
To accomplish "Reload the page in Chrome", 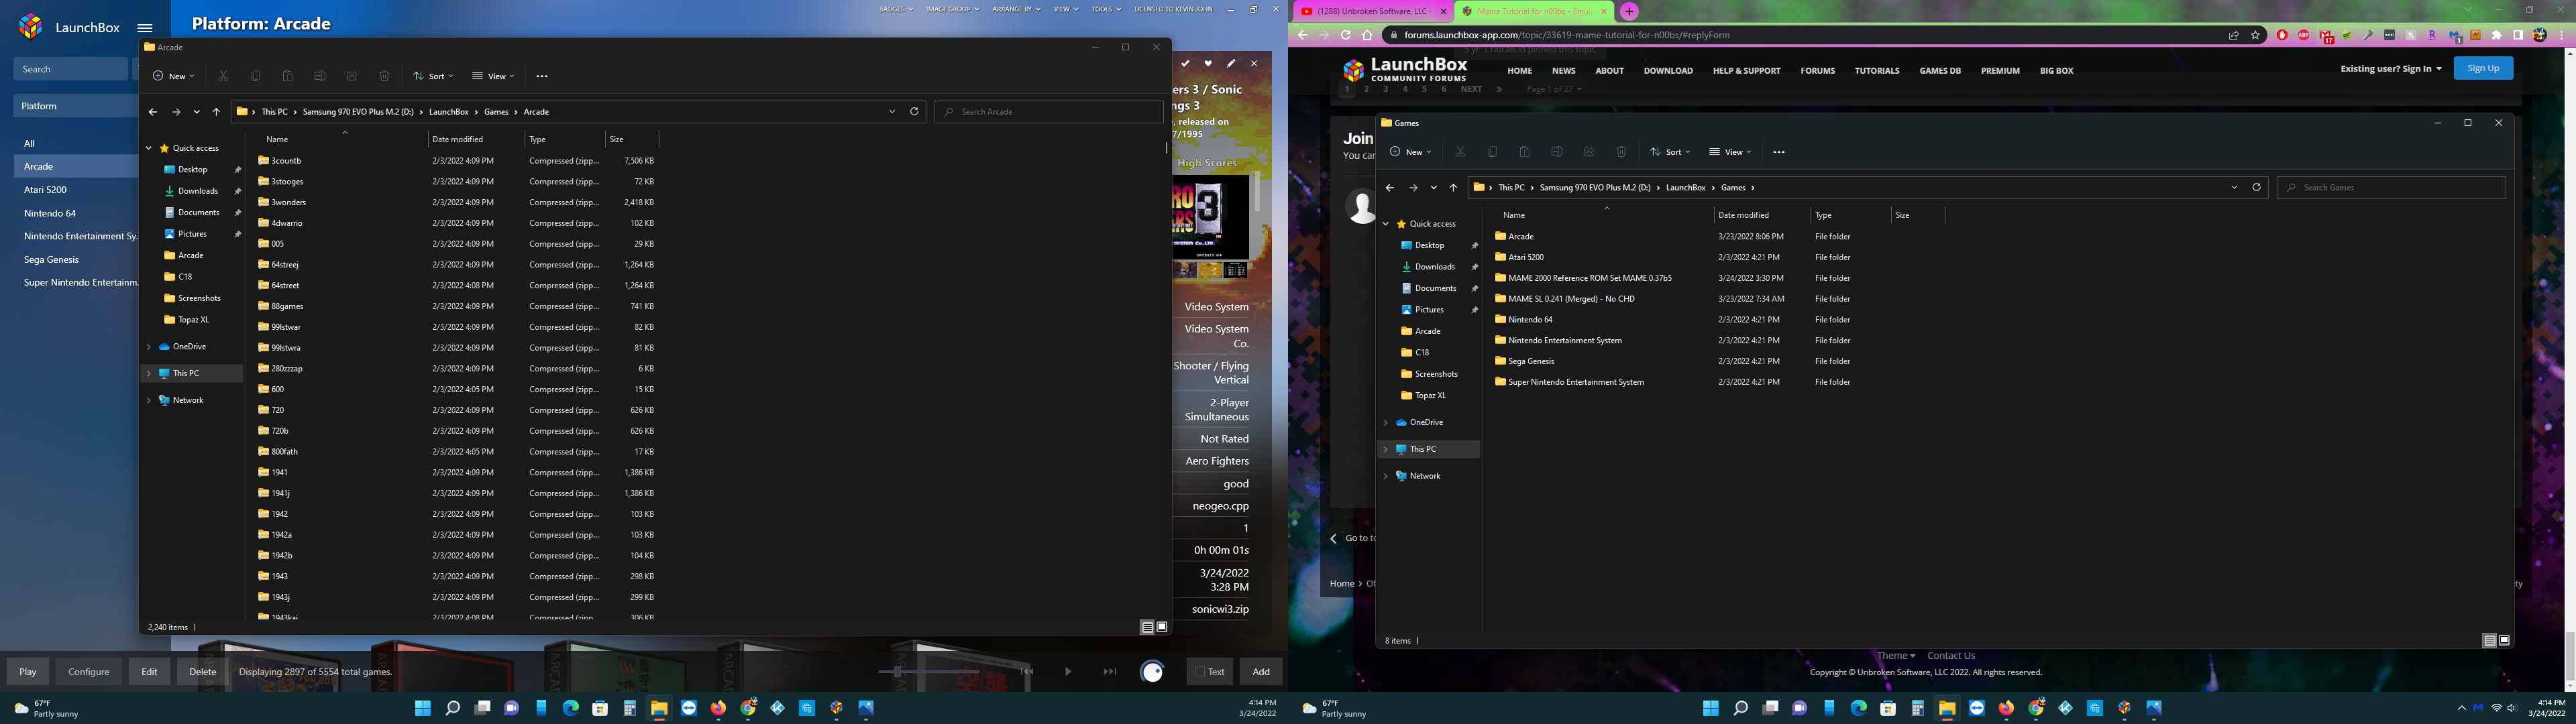I will coord(1345,35).
